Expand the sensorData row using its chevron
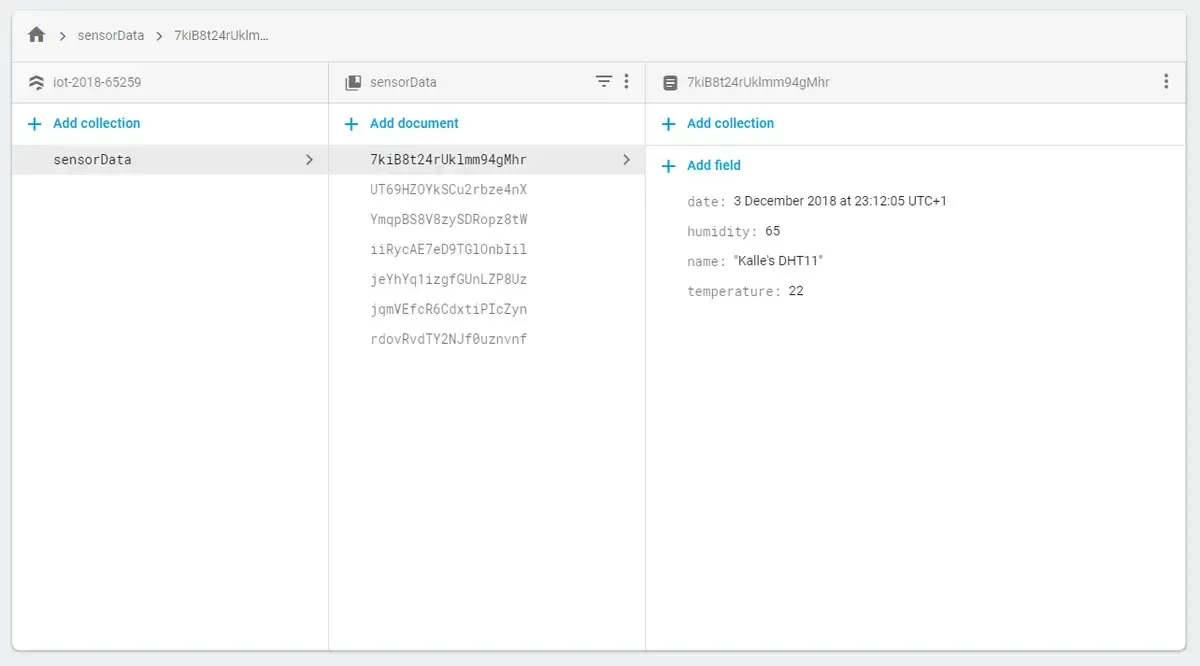Viewport: 1200px width, 666px height. pos(310,159)
